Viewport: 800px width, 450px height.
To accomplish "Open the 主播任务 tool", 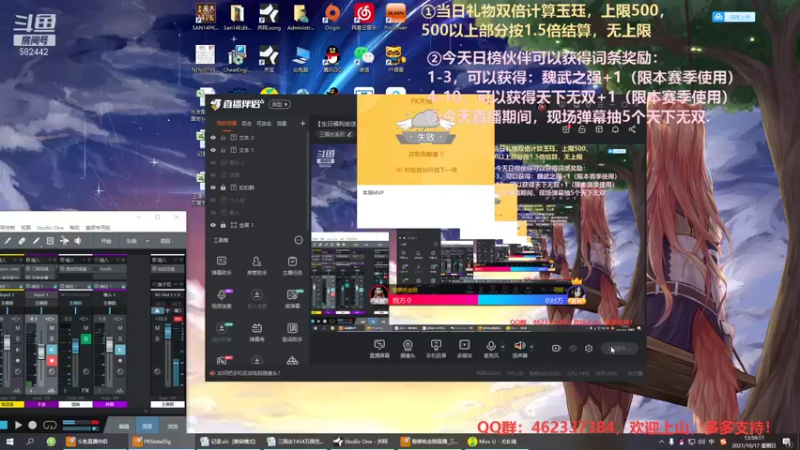I will 292,266.
